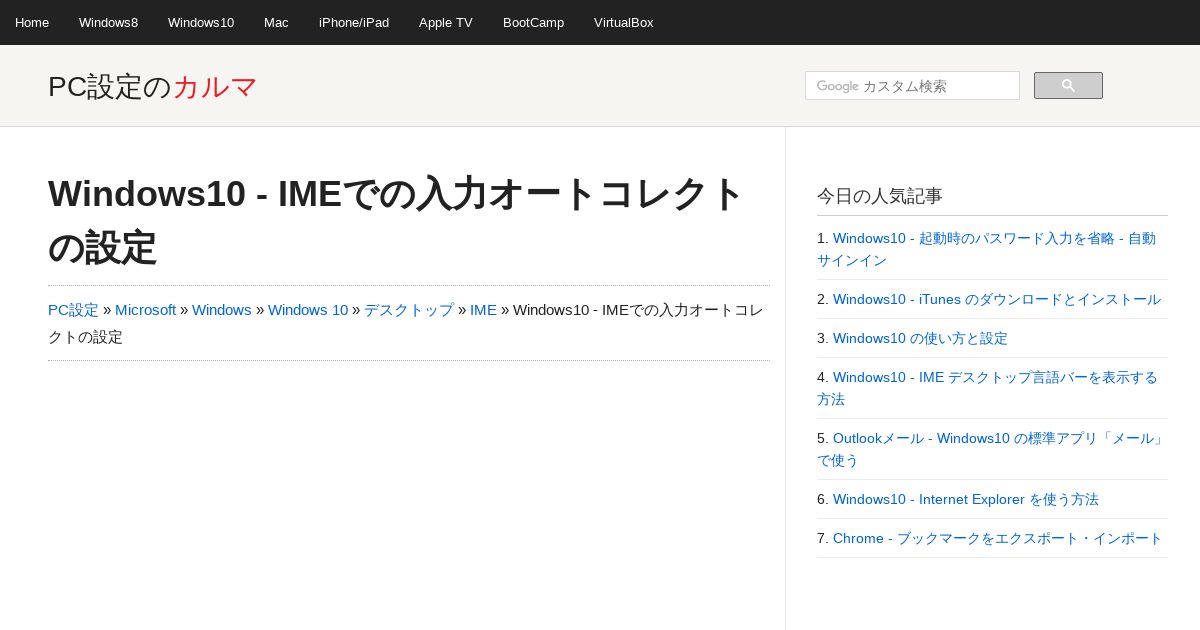Viewport: 1200px width, 630px height.
Task: Open the Outlookメール article link
Action: [x=991, y=449]
